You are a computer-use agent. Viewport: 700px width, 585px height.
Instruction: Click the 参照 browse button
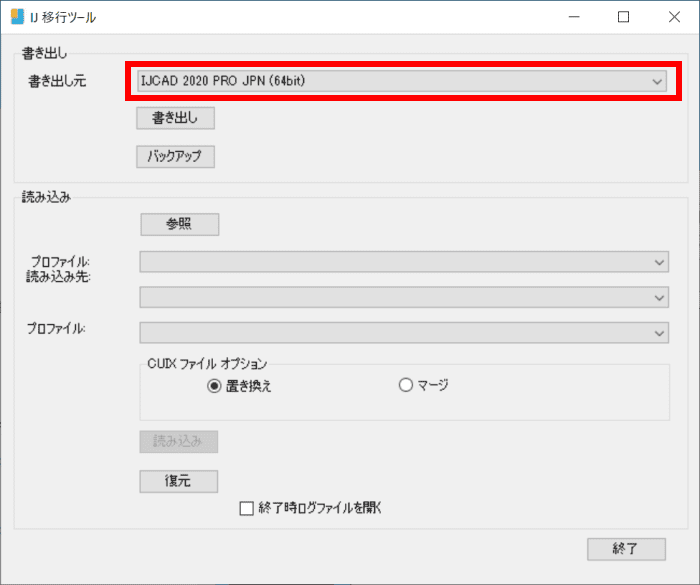(x=179, y=224)
